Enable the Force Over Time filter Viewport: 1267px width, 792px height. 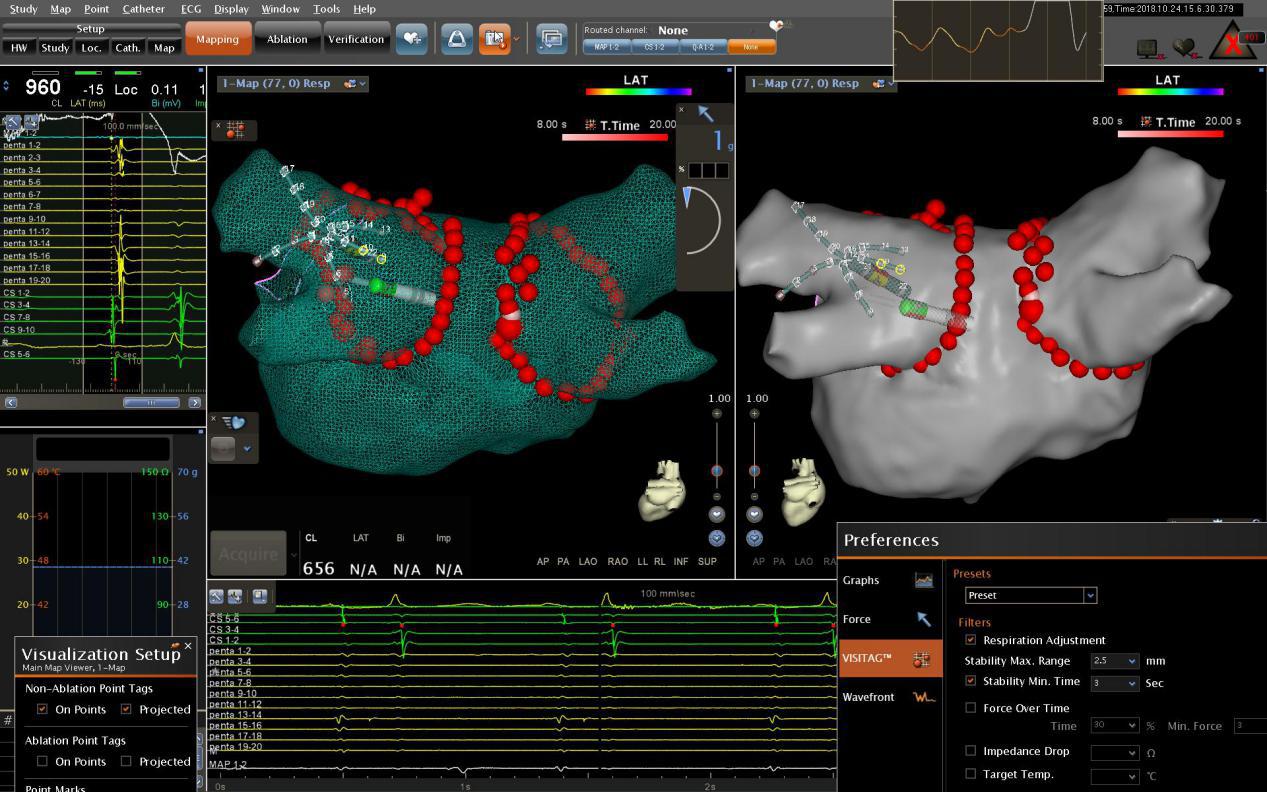click(x=970, y=708)
